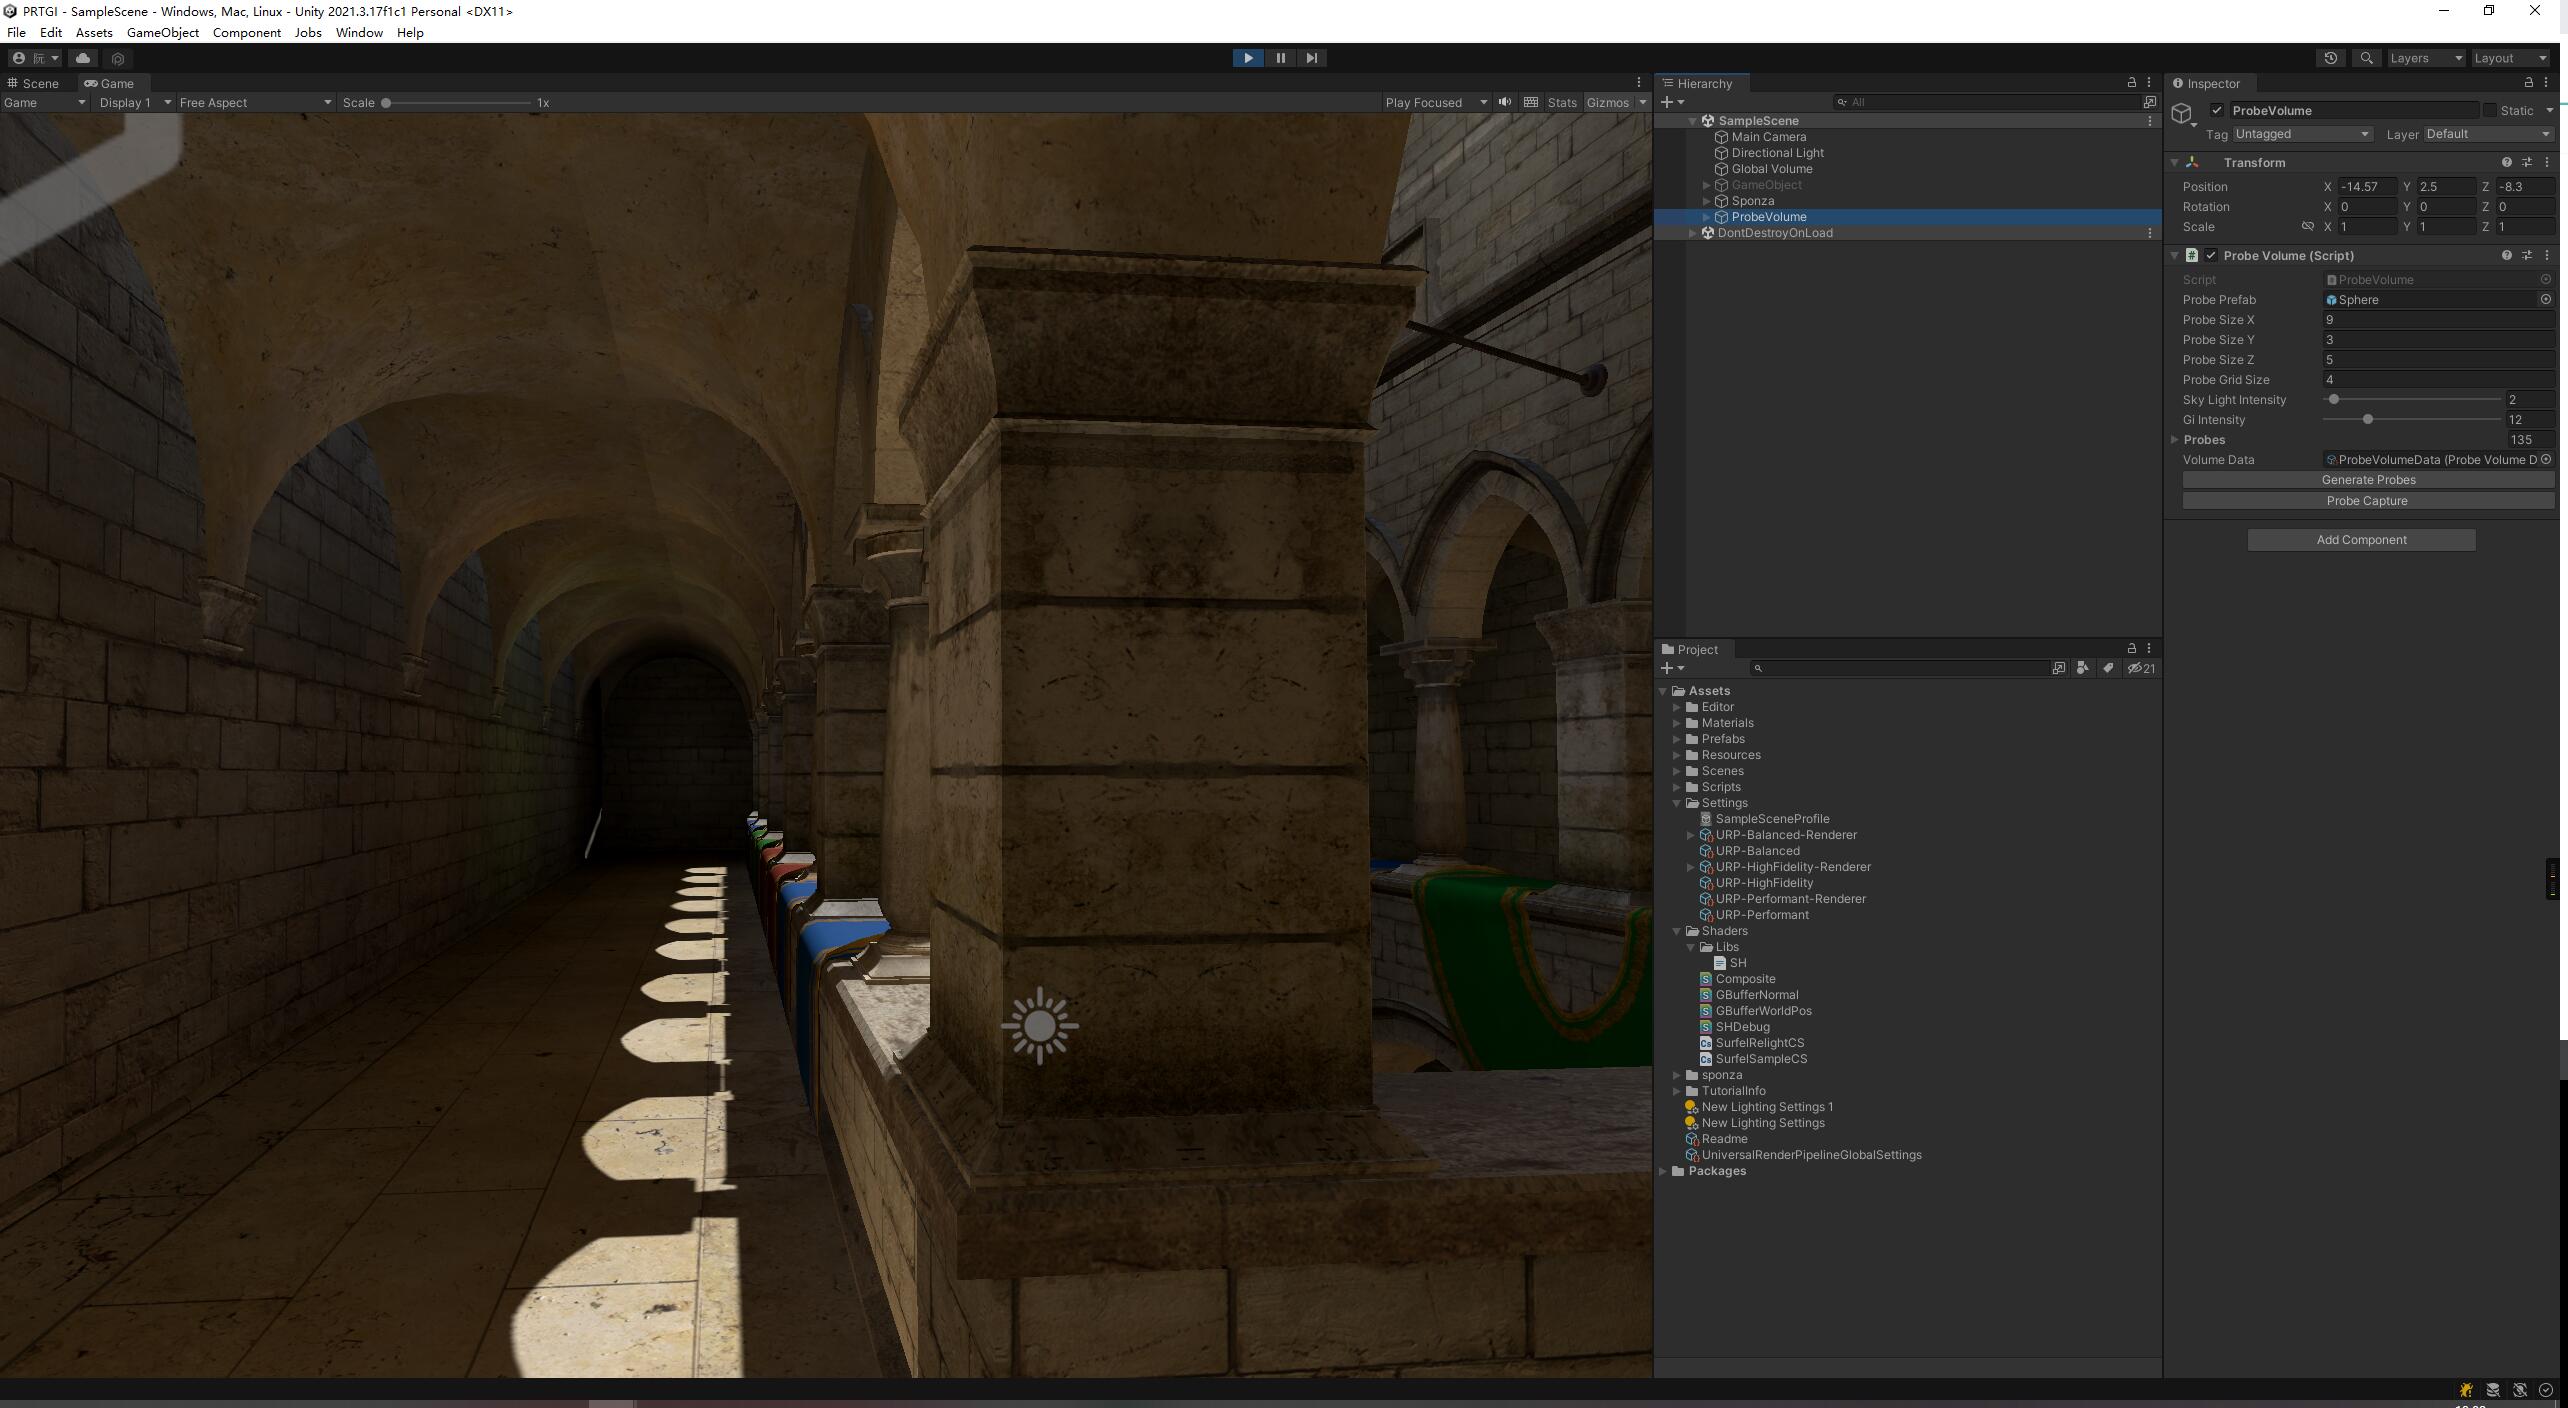Open the Assets menu
This screenshot has height=1408, width=2568.
click(x=94, y=32)
